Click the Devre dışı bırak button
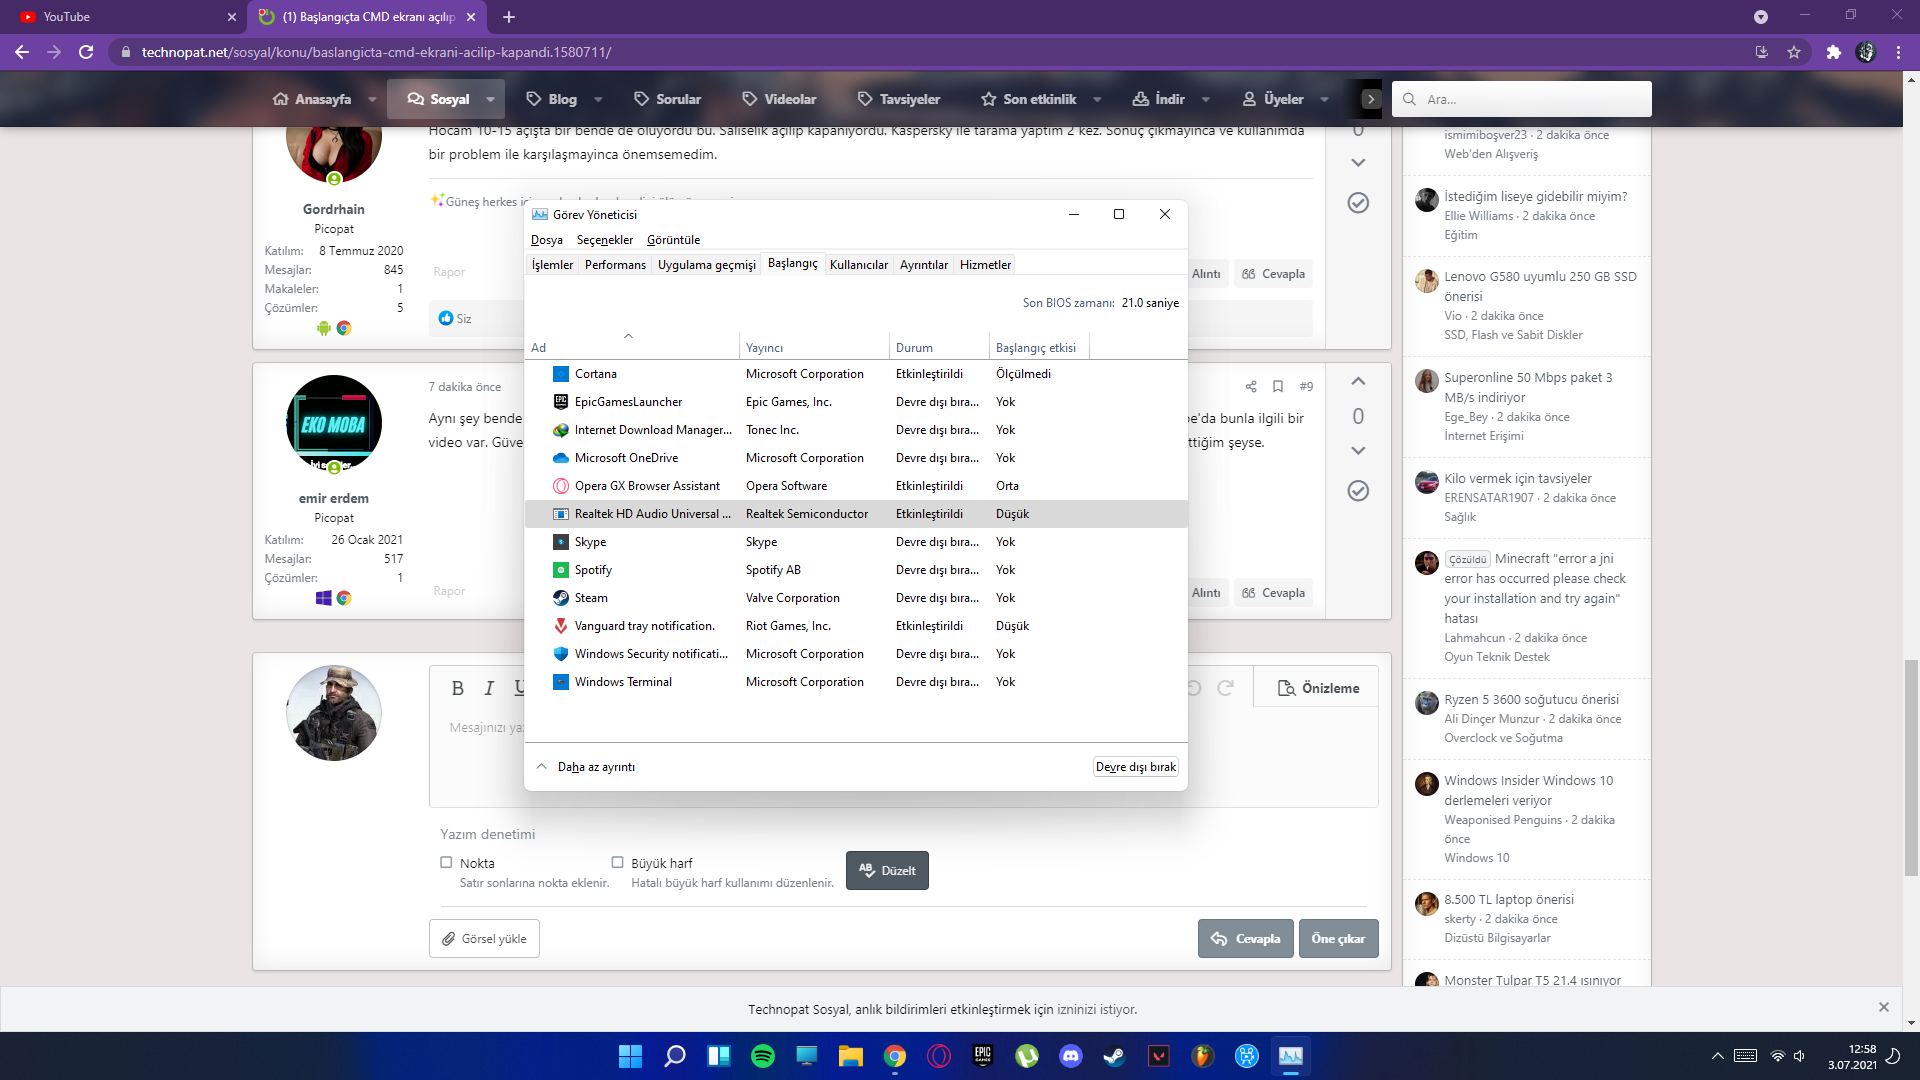Viewport: 1920px width, 1080px height. [1135, 767]
